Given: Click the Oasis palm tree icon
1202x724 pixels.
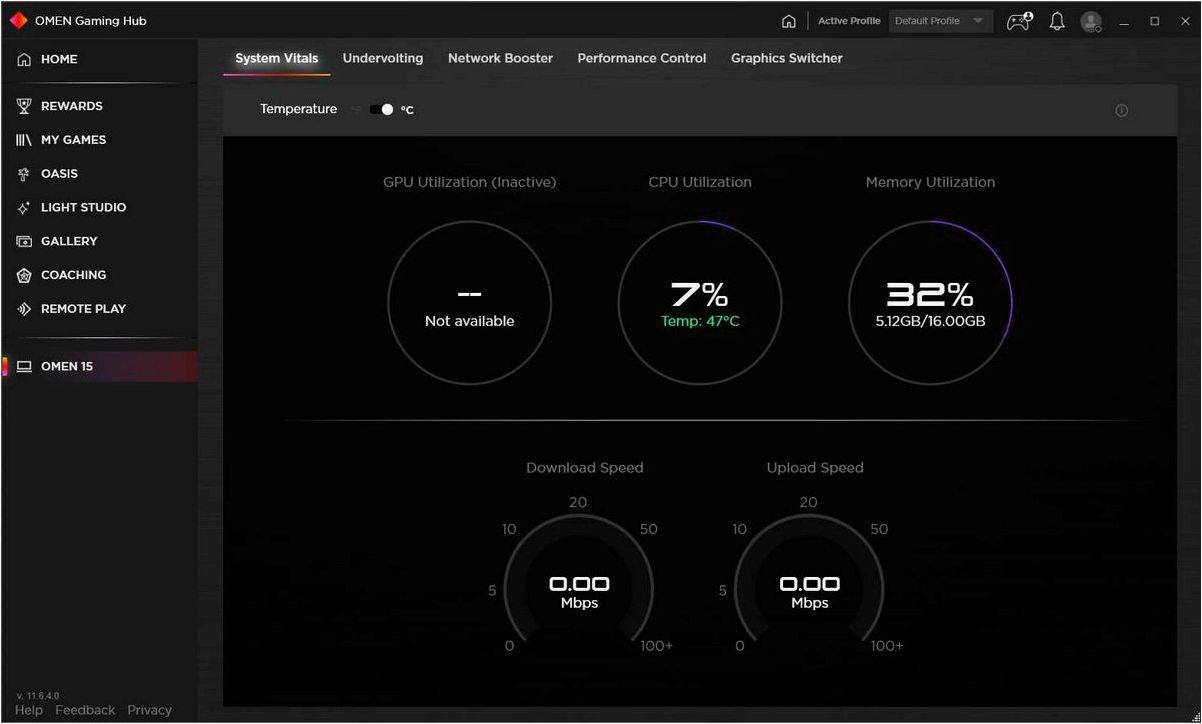Looking at the screenshot, I should (24, 174).
